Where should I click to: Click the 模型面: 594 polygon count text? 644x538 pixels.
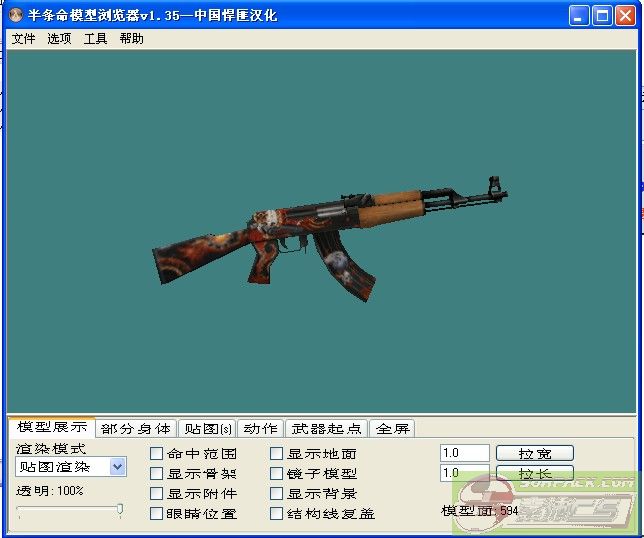[479, 511]
